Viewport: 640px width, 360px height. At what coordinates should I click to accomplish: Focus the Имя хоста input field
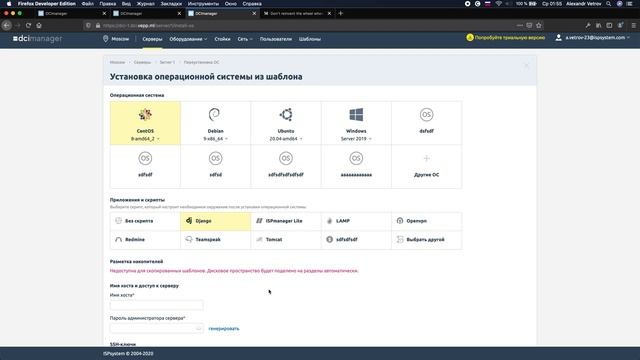point(156,304)
